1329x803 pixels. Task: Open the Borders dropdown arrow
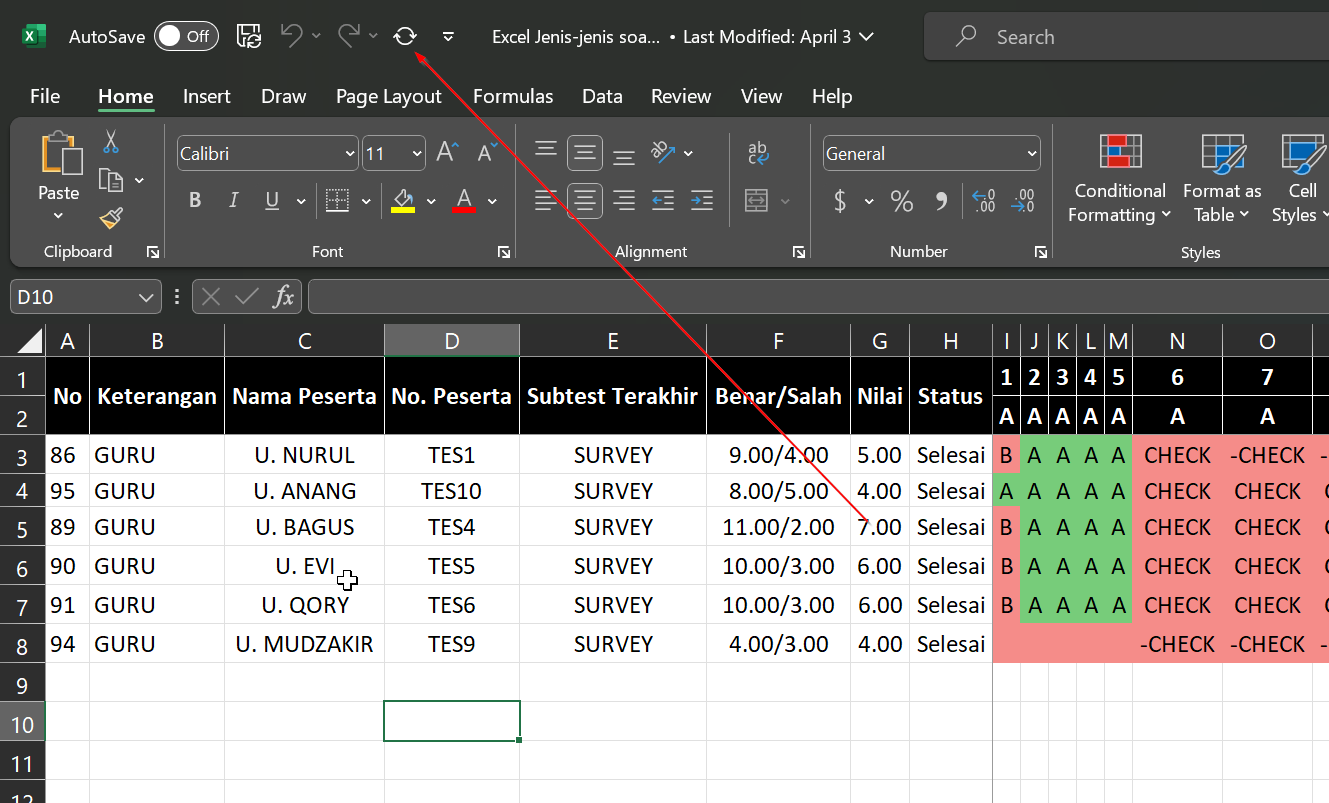[366, 201]
